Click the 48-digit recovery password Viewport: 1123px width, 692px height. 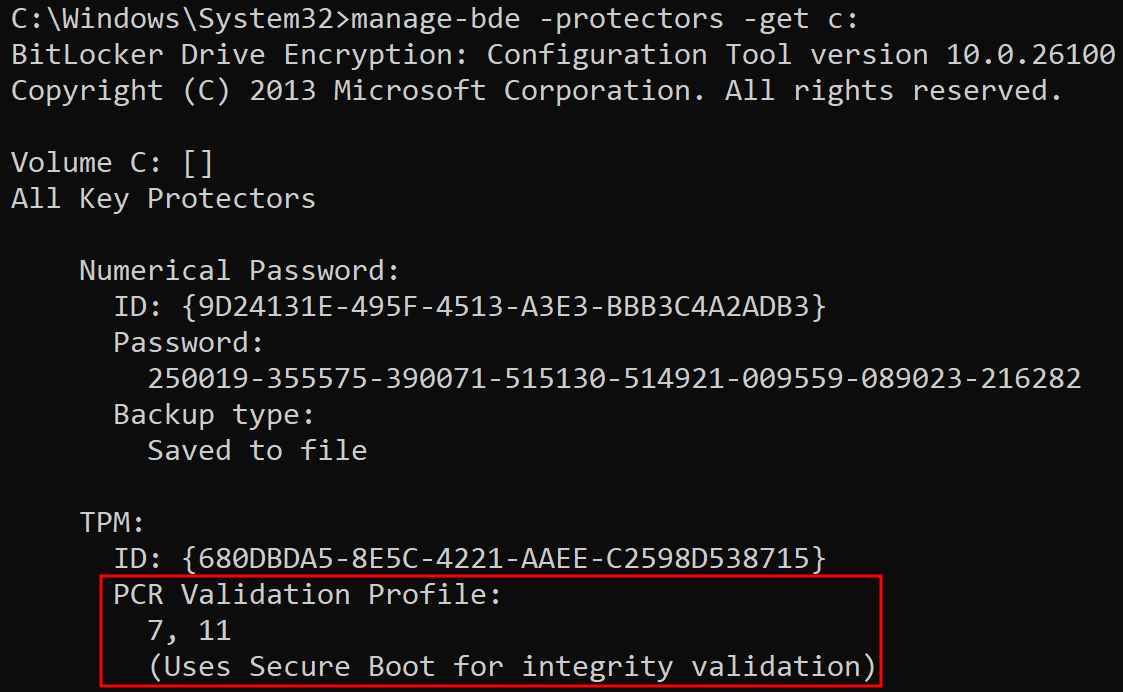click(x=614, y=378)
